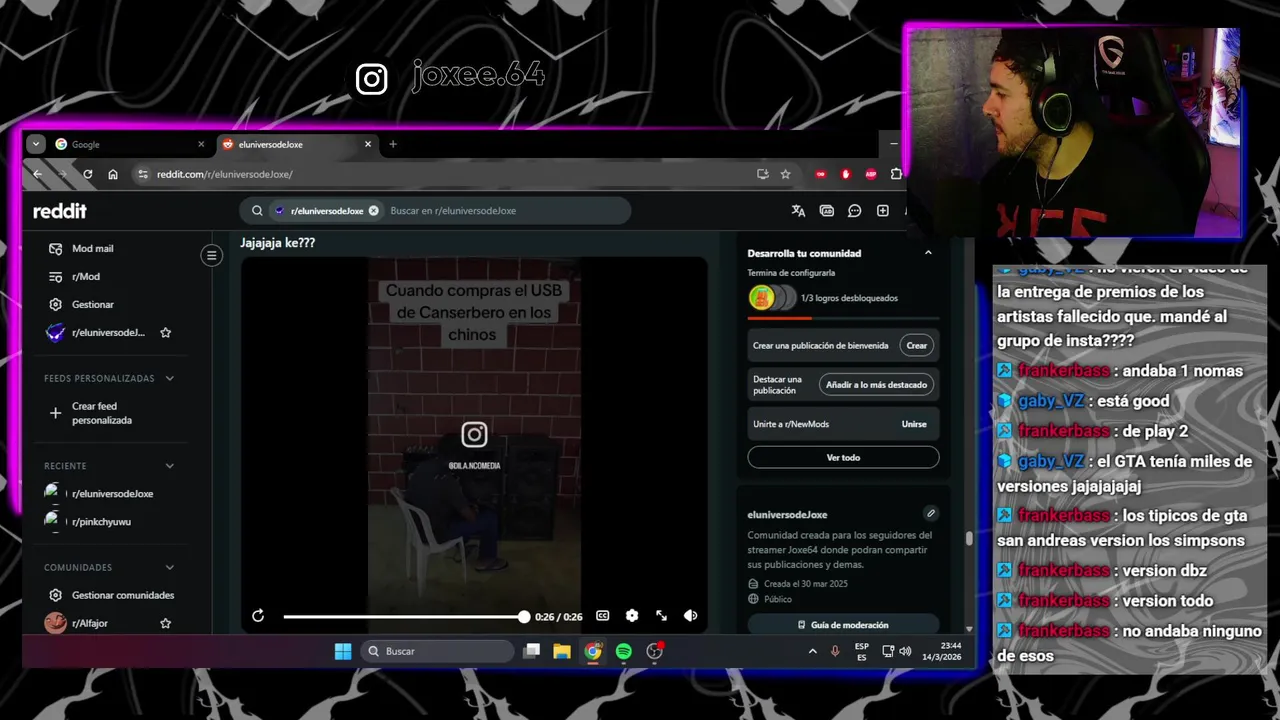This screenshot has width=1280, height=720.
Task: Click the site information icon in address bar
Action: pyautogui.click(x=143, y=174)
